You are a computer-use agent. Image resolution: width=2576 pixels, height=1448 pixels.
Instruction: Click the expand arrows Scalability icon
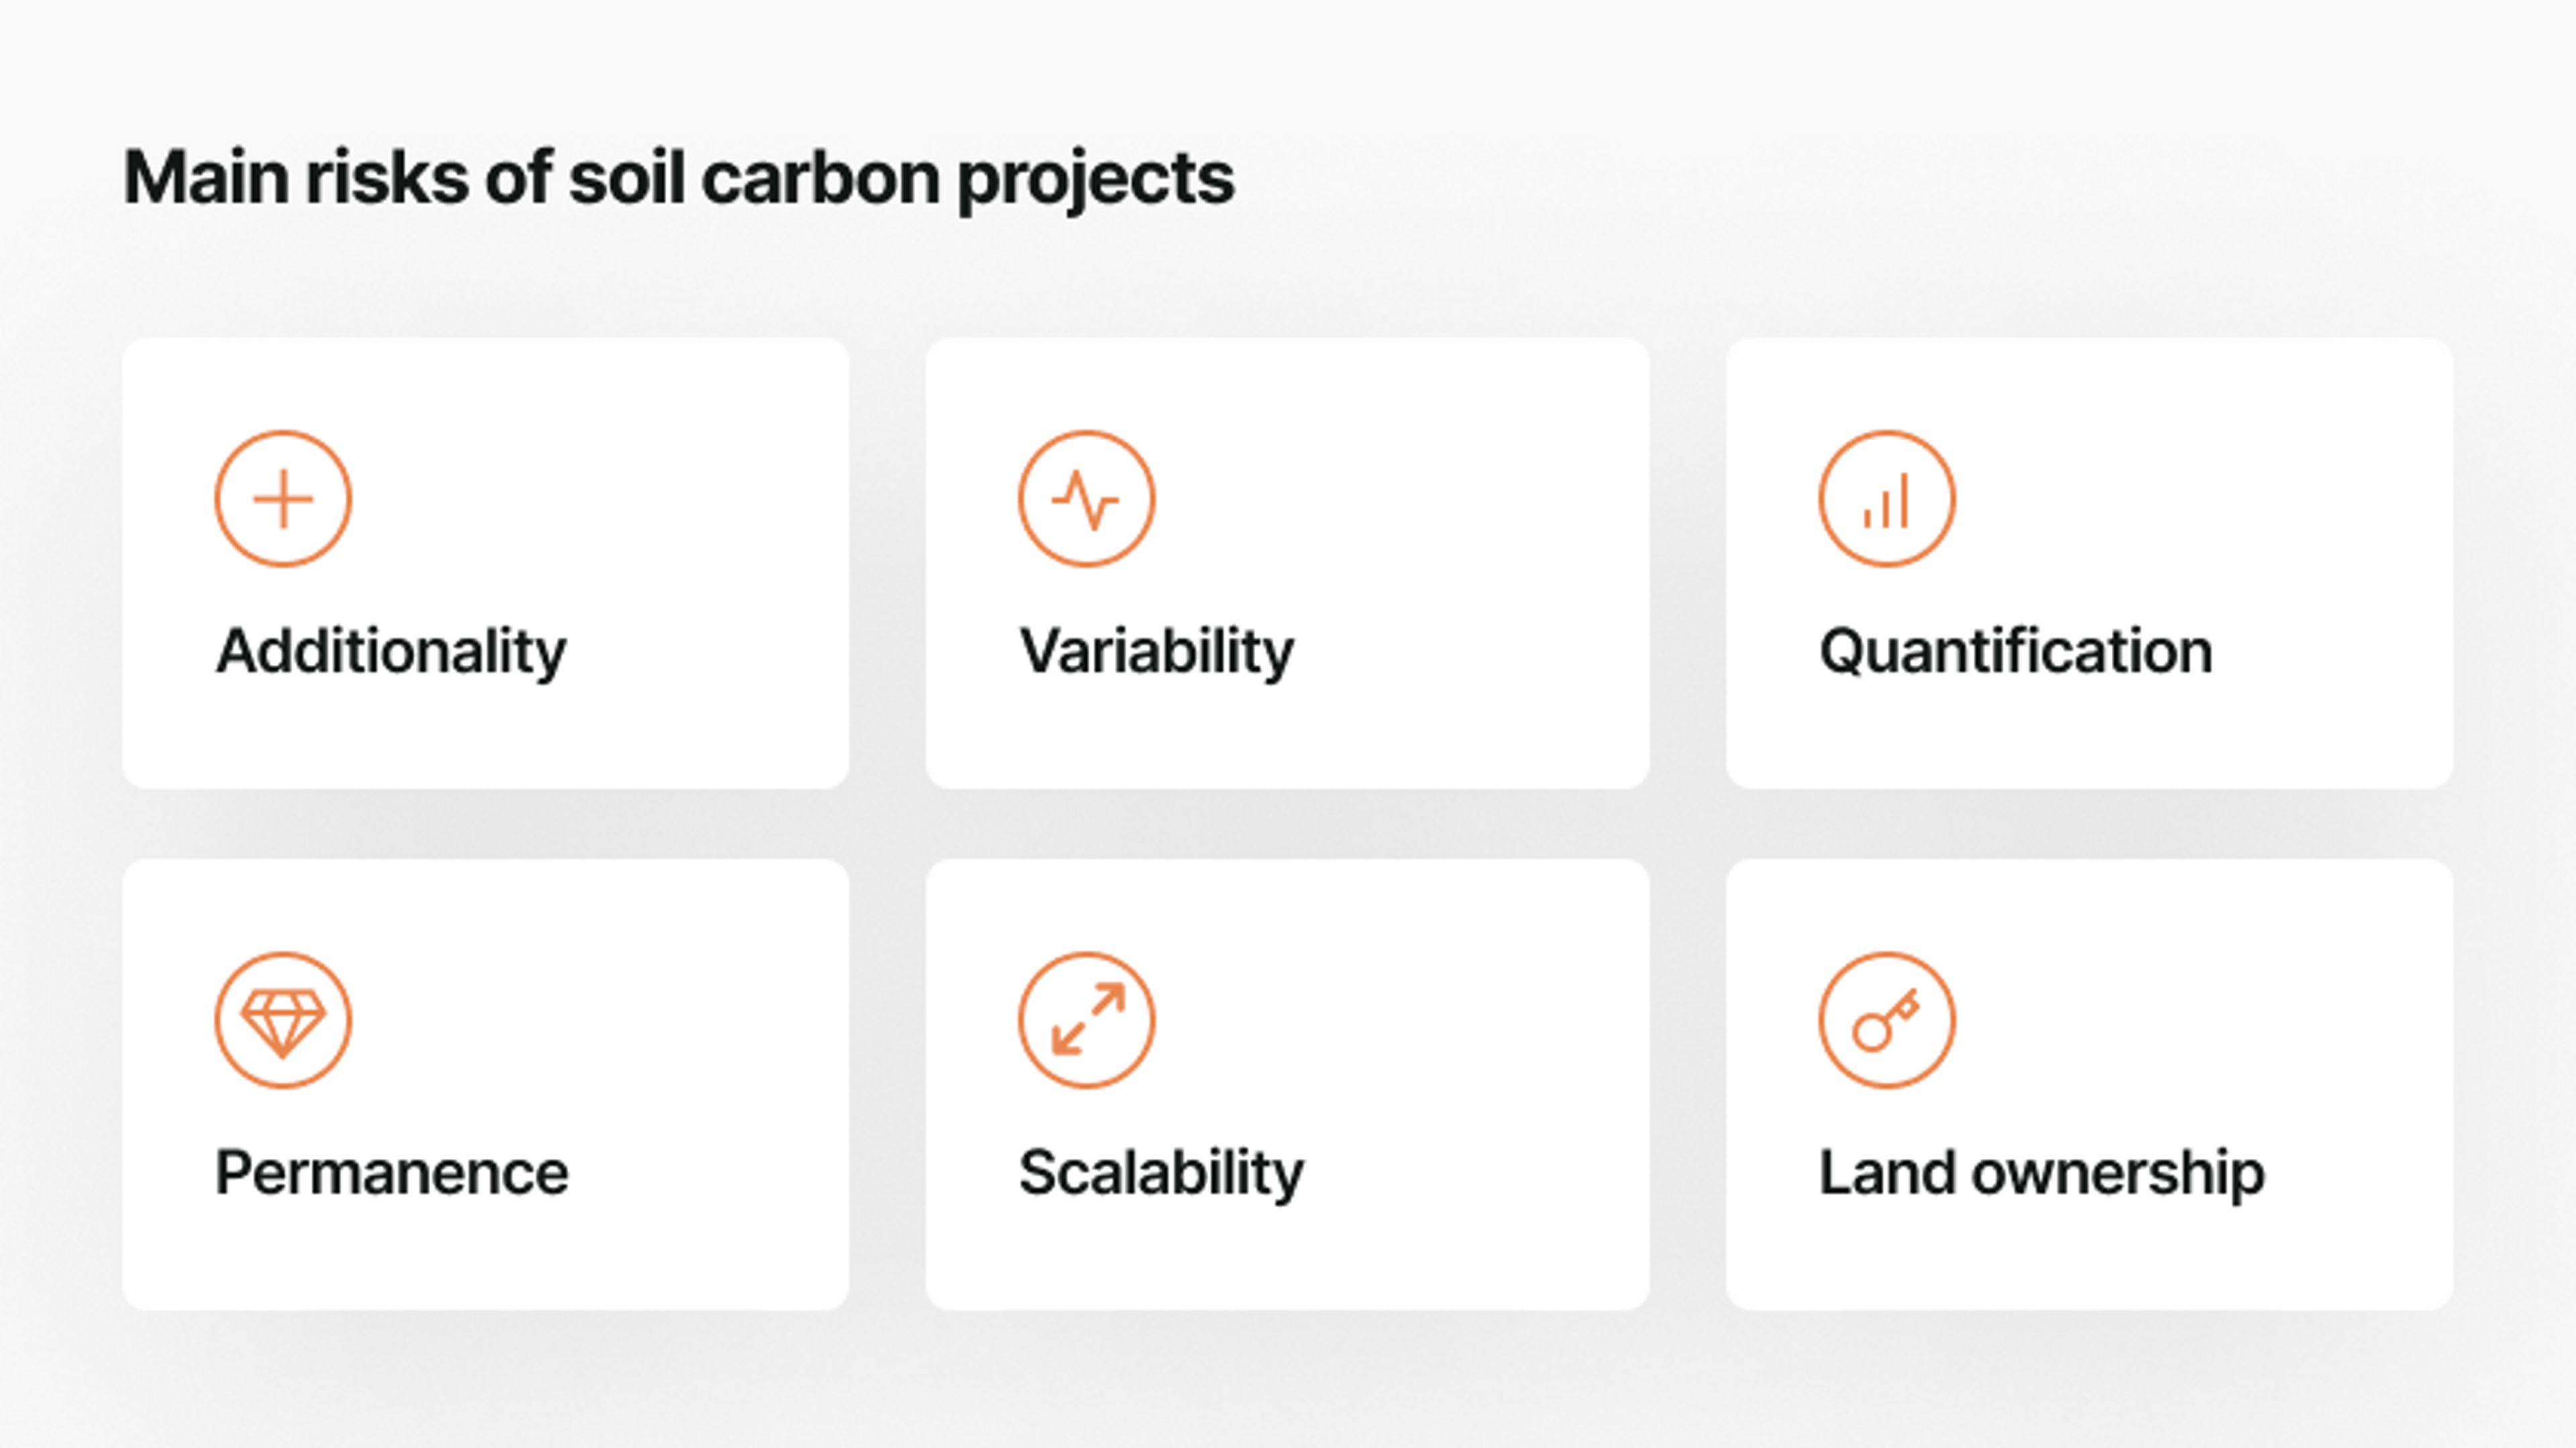pyautogui.click(x=1086, y=1020)
